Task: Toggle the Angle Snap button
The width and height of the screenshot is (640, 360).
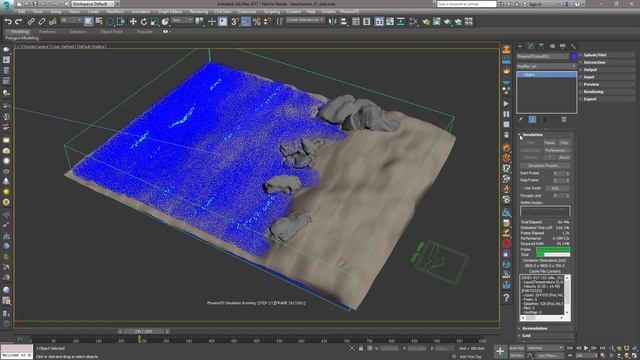Action: click(245, 22)
